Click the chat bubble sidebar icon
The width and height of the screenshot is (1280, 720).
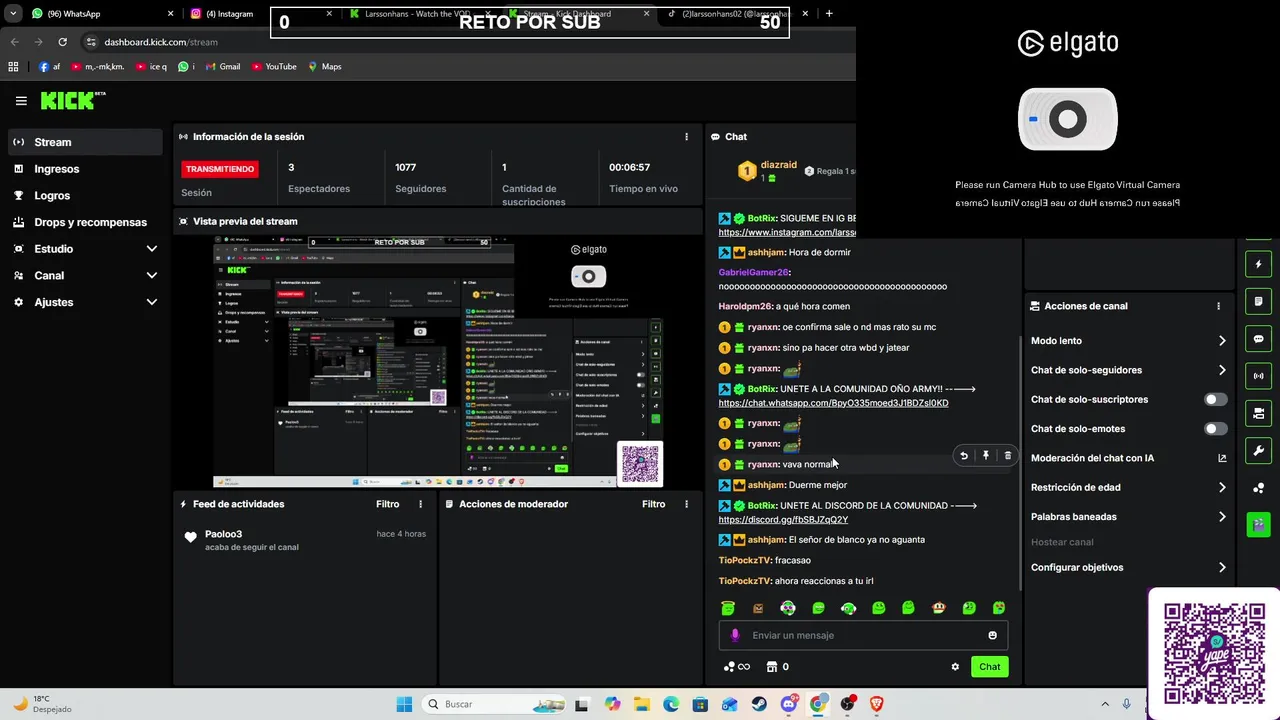pyautogui.click(x=1258, y=339)
